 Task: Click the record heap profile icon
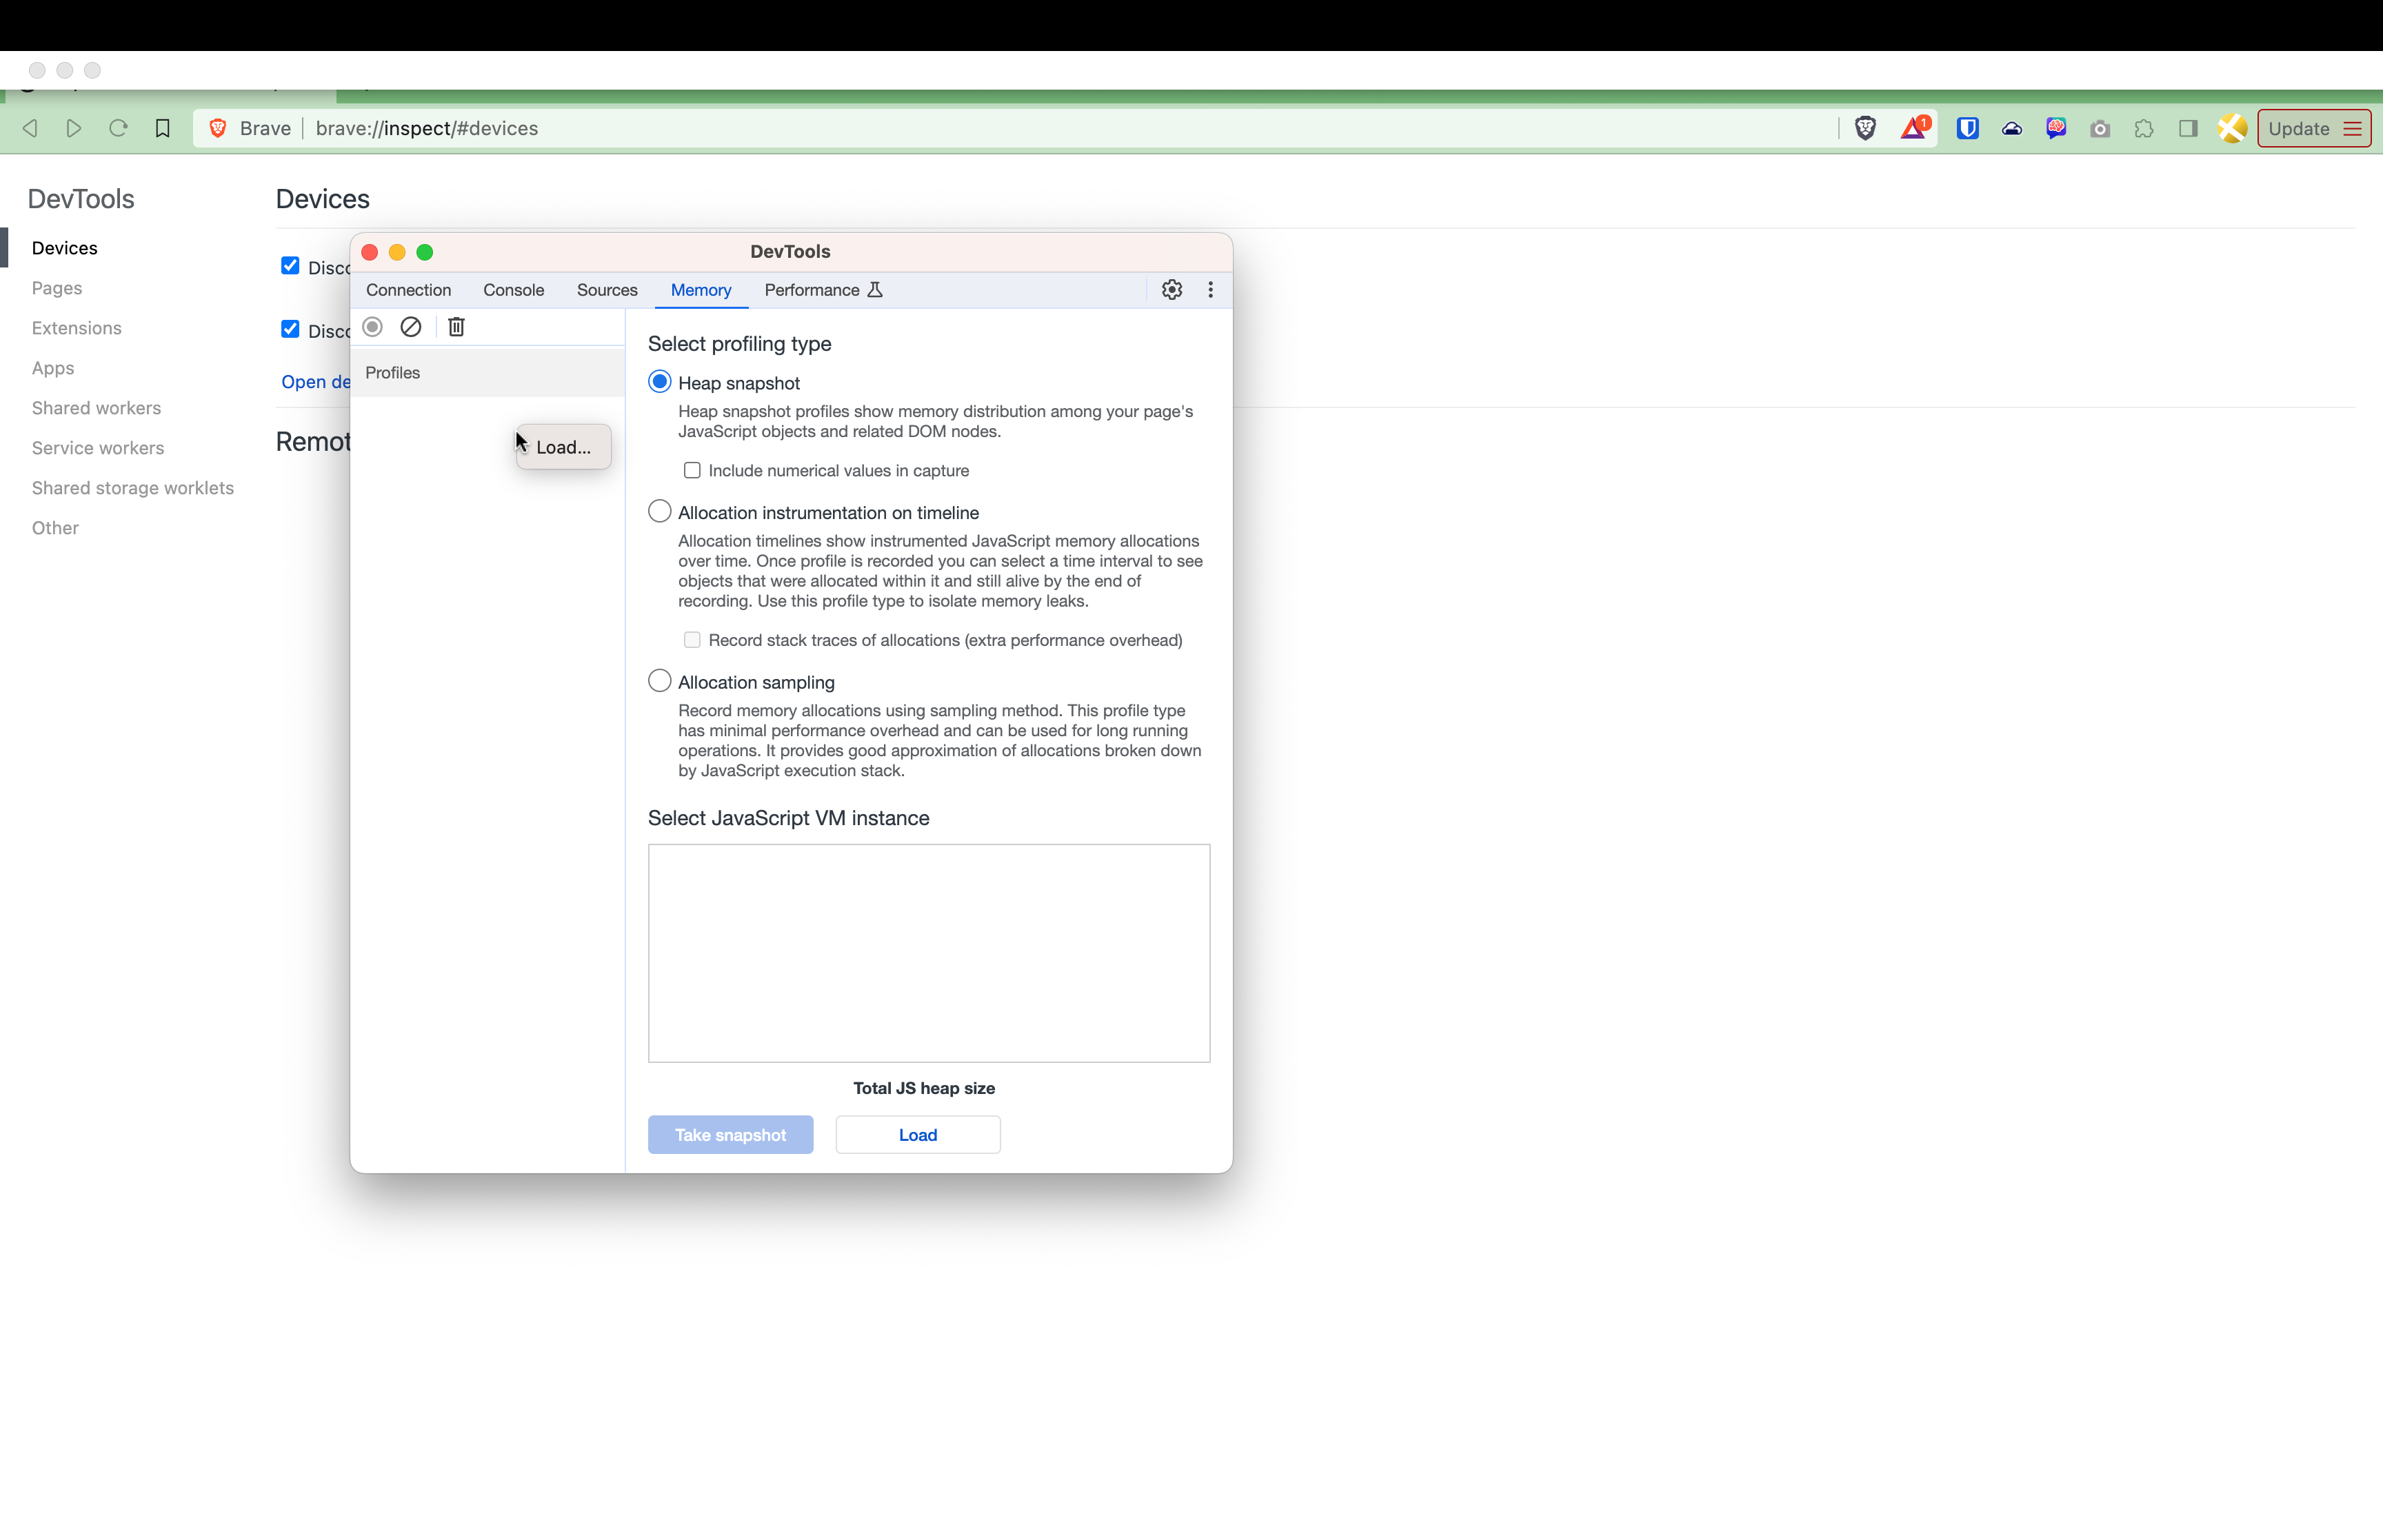373,327
